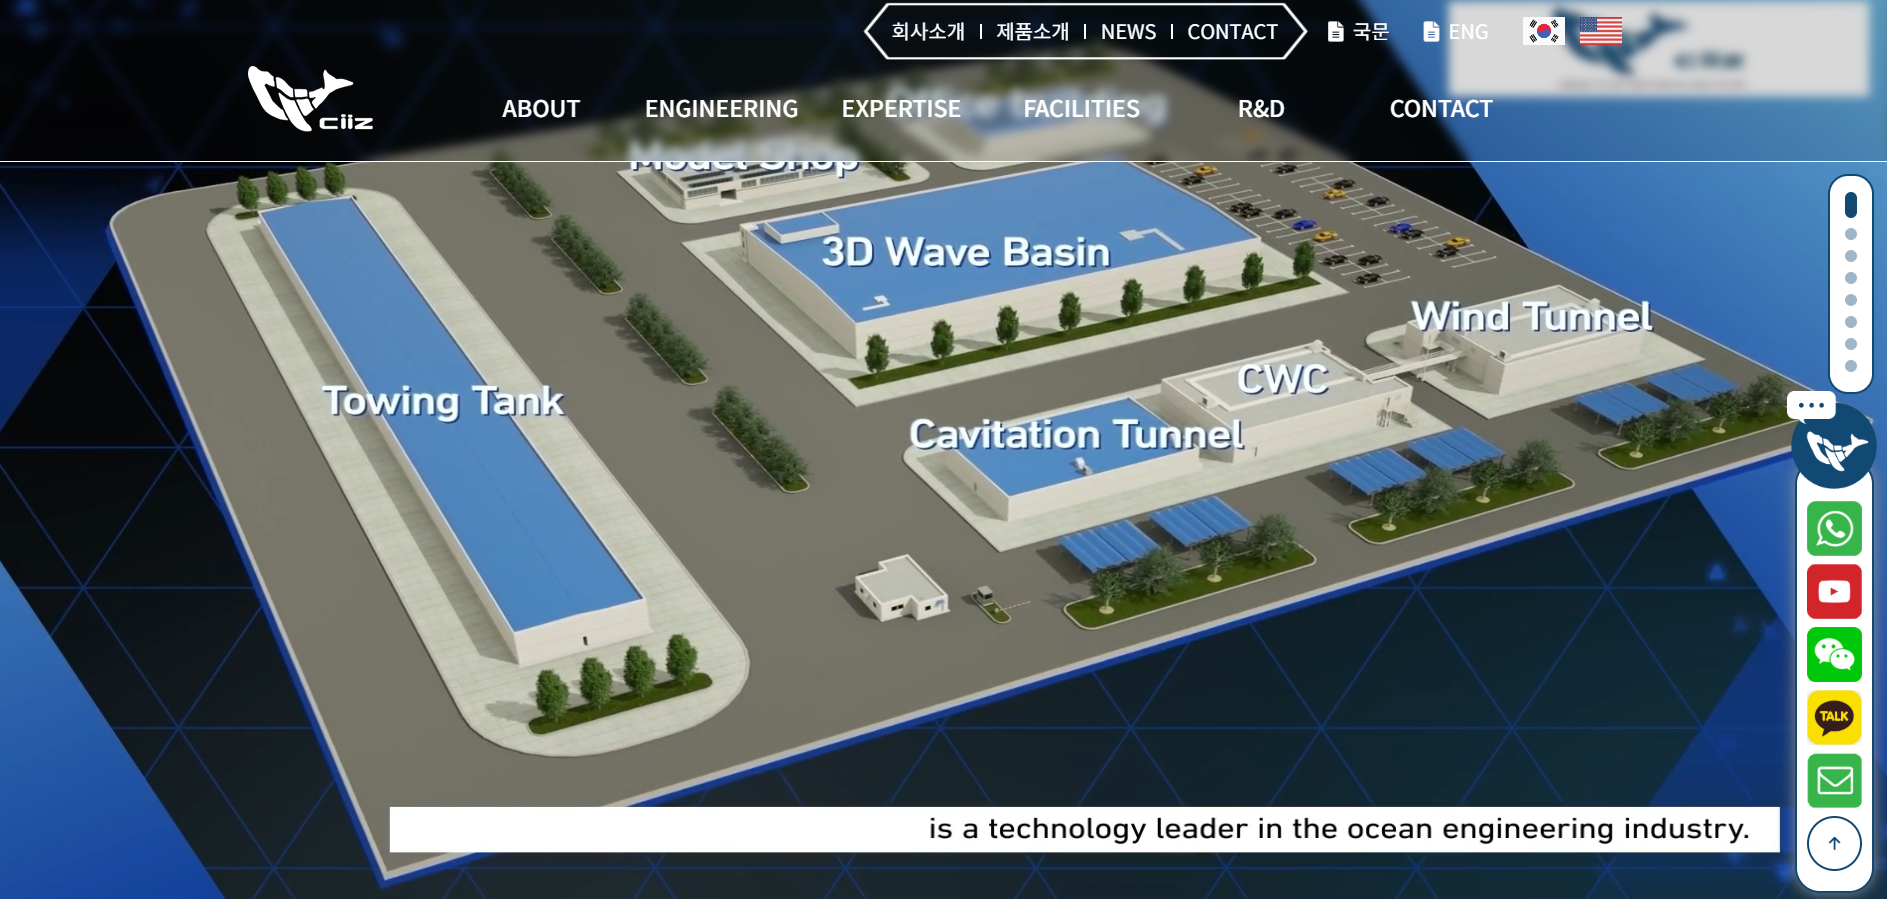This screenshot has width=1887, height=899.
Task: Open the ABOUT menu
Action: click(540, 109)
